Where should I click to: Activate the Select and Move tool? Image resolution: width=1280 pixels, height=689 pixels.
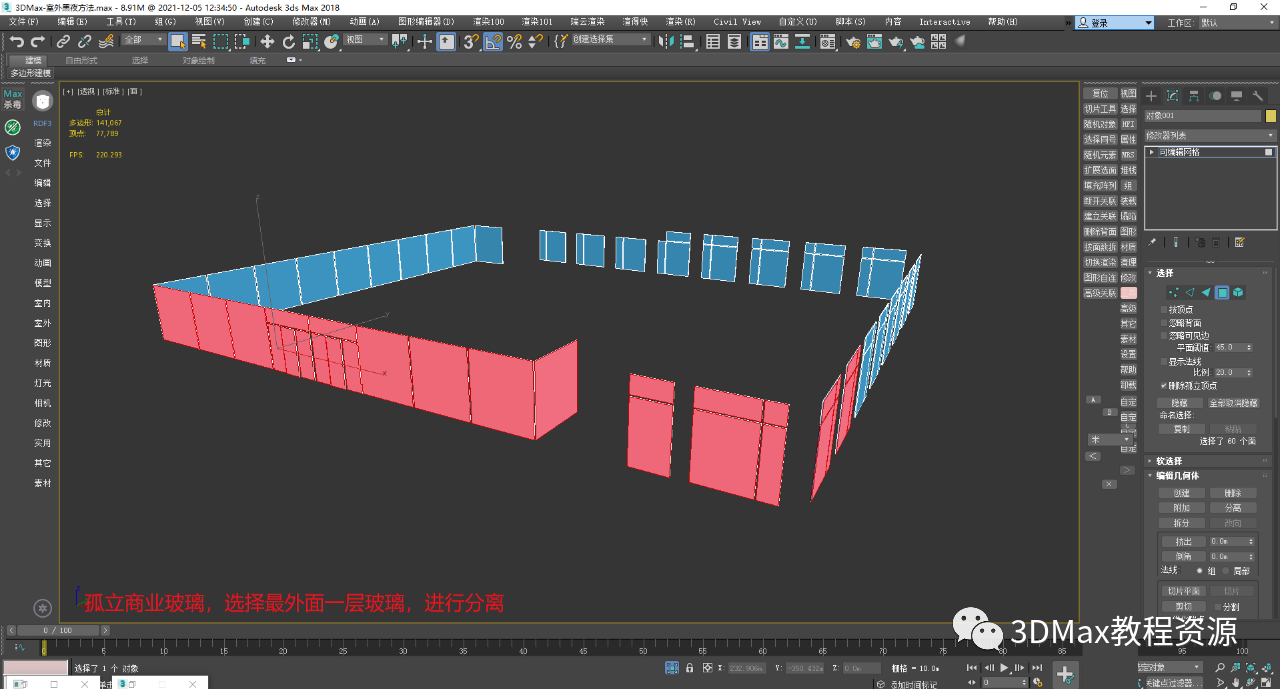267,42
